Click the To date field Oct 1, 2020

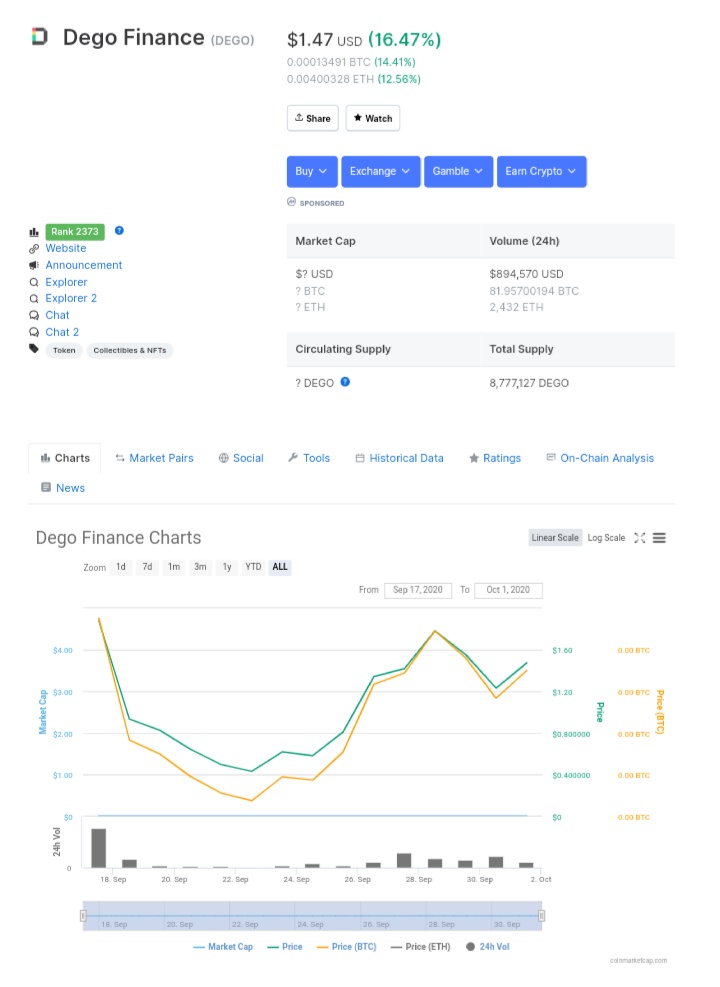508,590
